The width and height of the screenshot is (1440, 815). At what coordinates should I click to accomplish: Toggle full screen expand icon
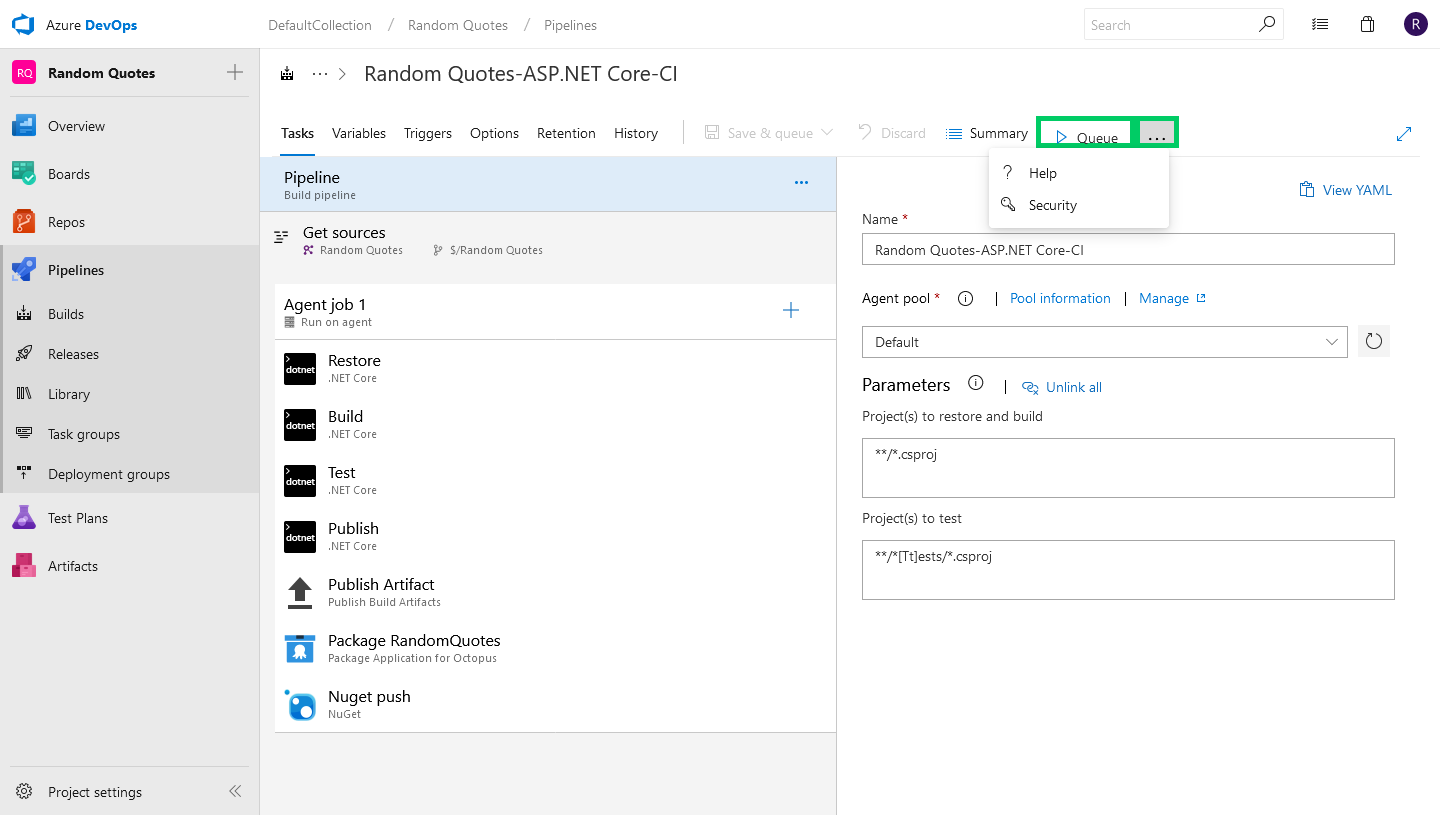point(1404,133)
